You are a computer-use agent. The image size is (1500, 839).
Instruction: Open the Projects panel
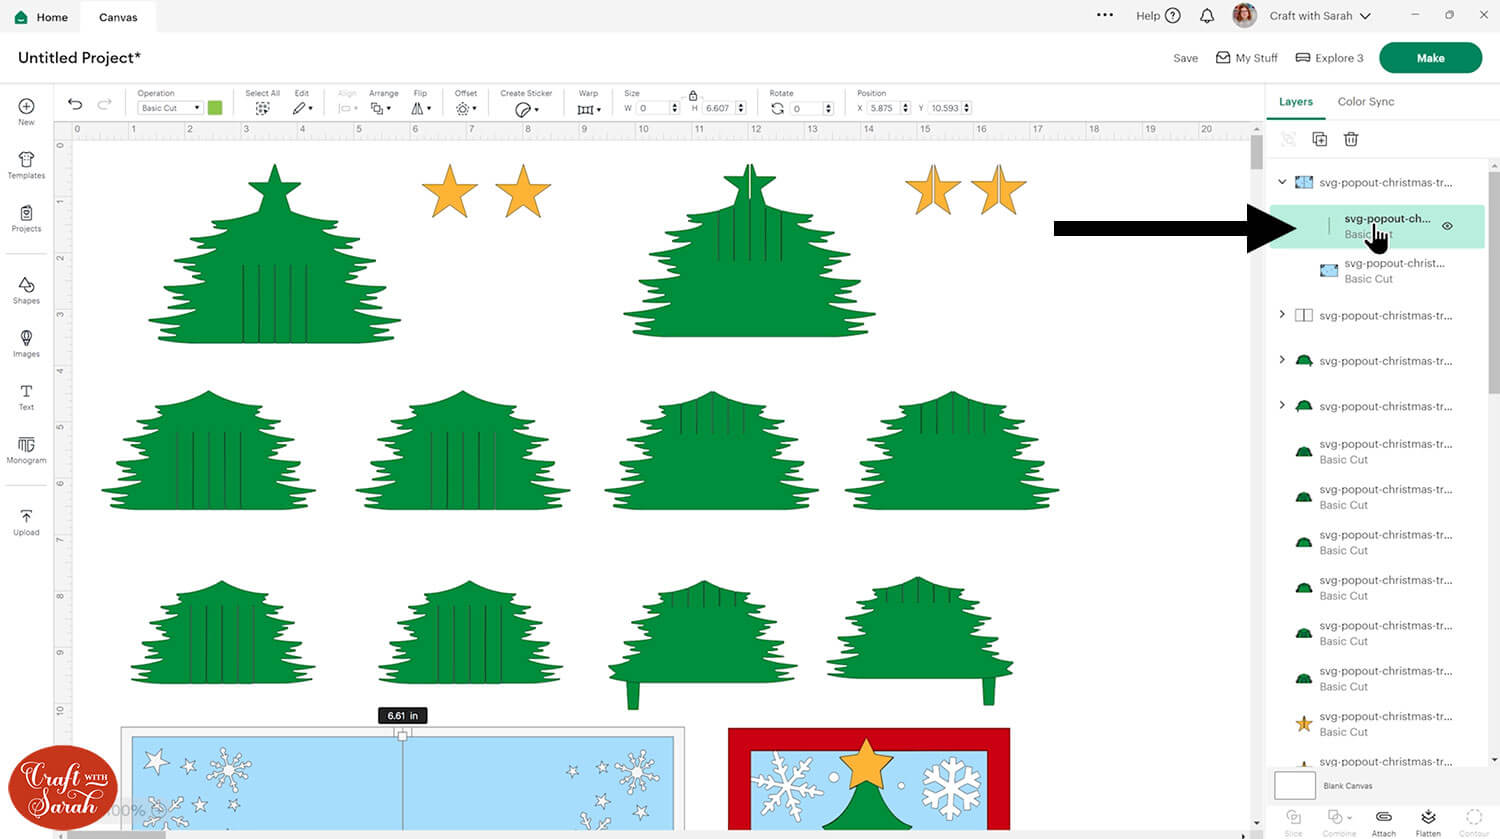pyautogui.click(x=26, y=218)
